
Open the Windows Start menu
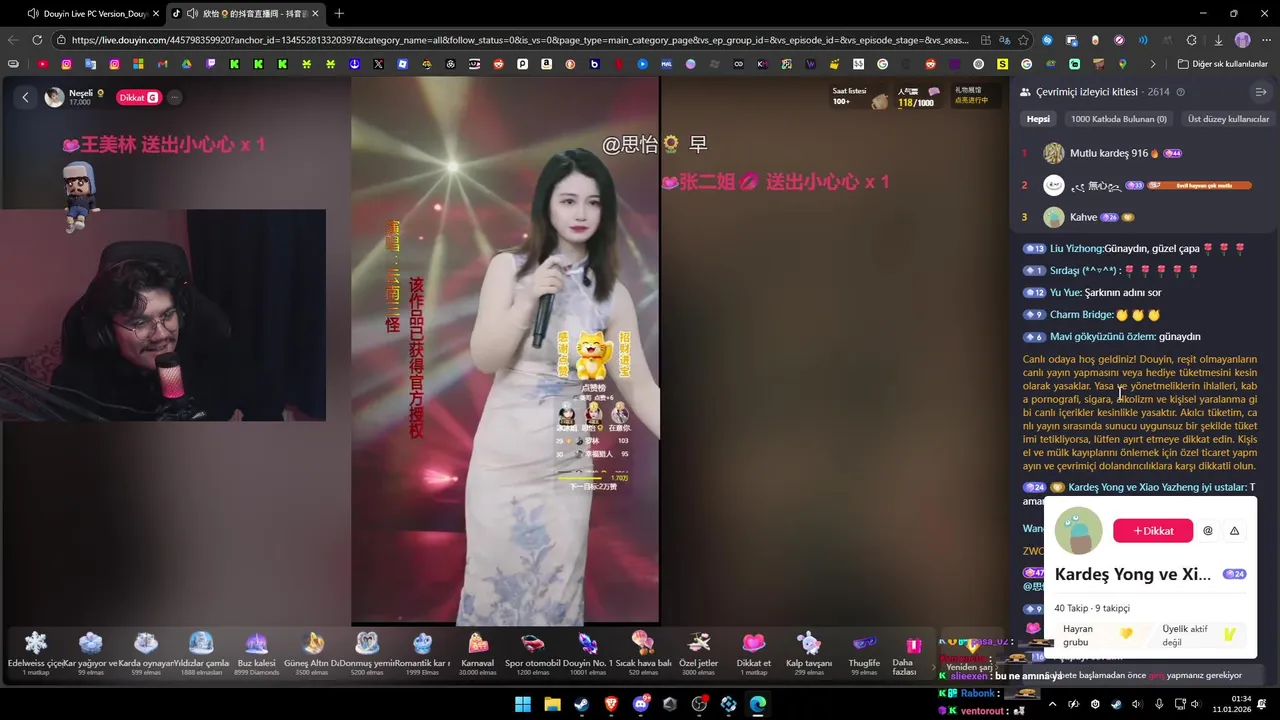point(523,704)
